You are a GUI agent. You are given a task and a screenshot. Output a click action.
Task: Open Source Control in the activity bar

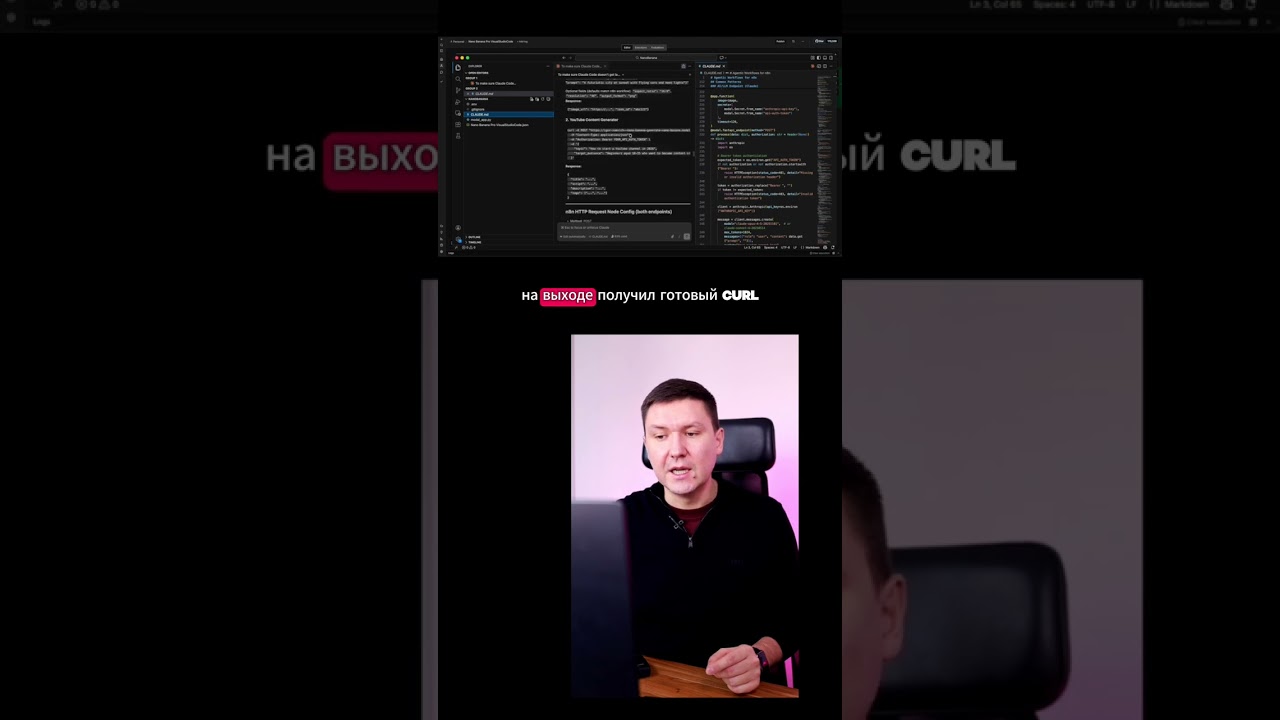pos(458,90)
